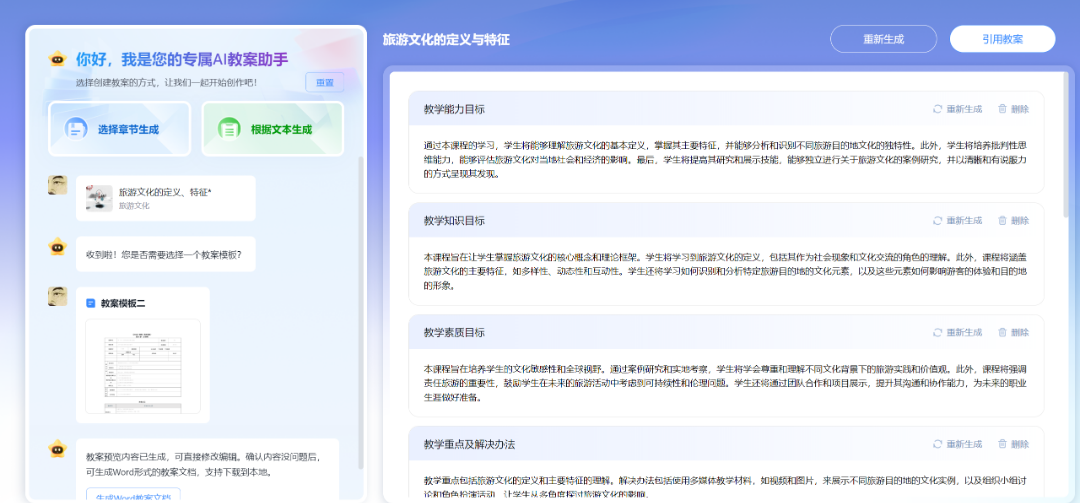Image resolution: width=1080 pixels, height=503 pixels.
Task: Choose 根据文本生成 option
Action: (272, 129)
